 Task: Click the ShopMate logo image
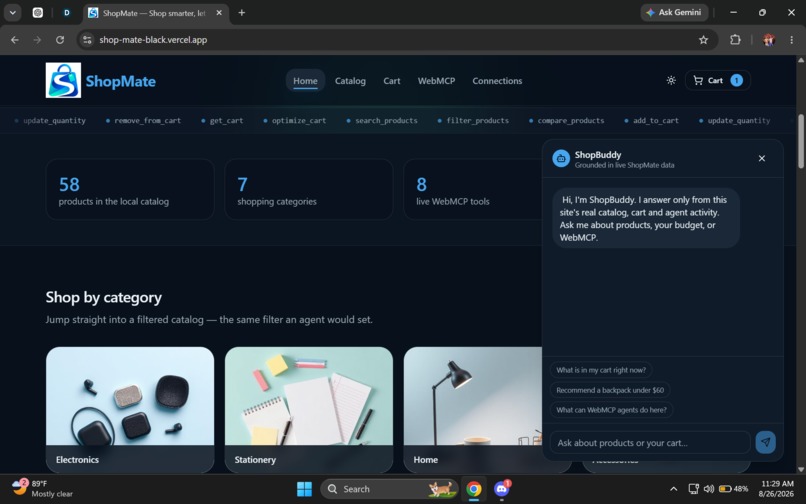coord(63,80)
